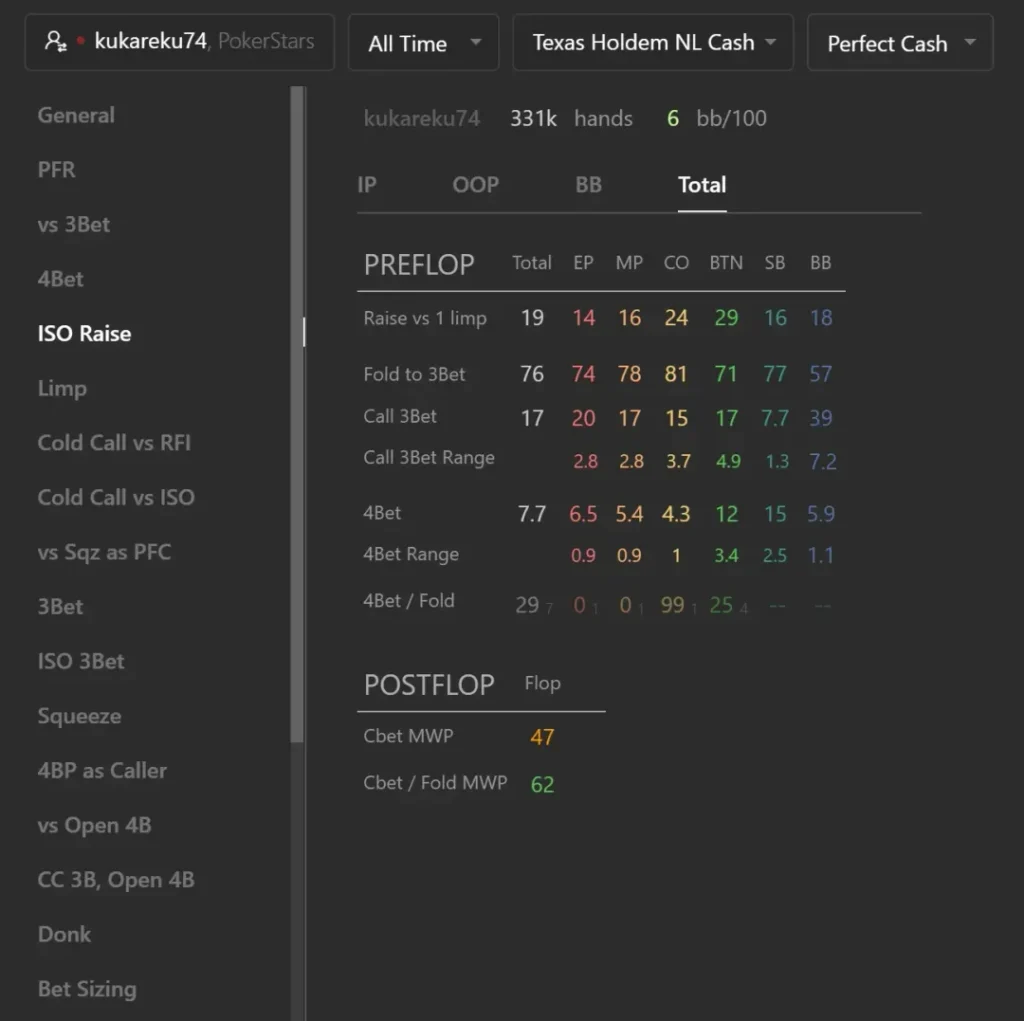Open the PFR sidebar section
1024x1021 pixels.
pyautogui.click(x=57, y=170)
